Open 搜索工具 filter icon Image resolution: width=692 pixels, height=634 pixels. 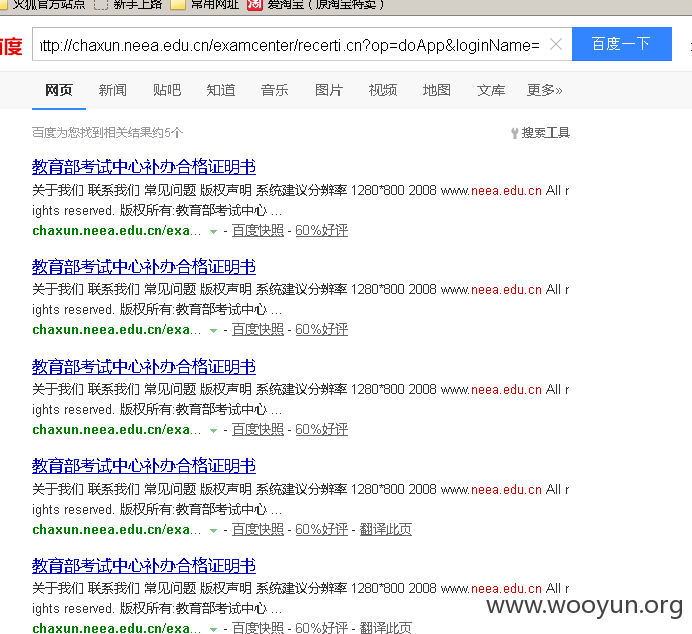[515, 133]
